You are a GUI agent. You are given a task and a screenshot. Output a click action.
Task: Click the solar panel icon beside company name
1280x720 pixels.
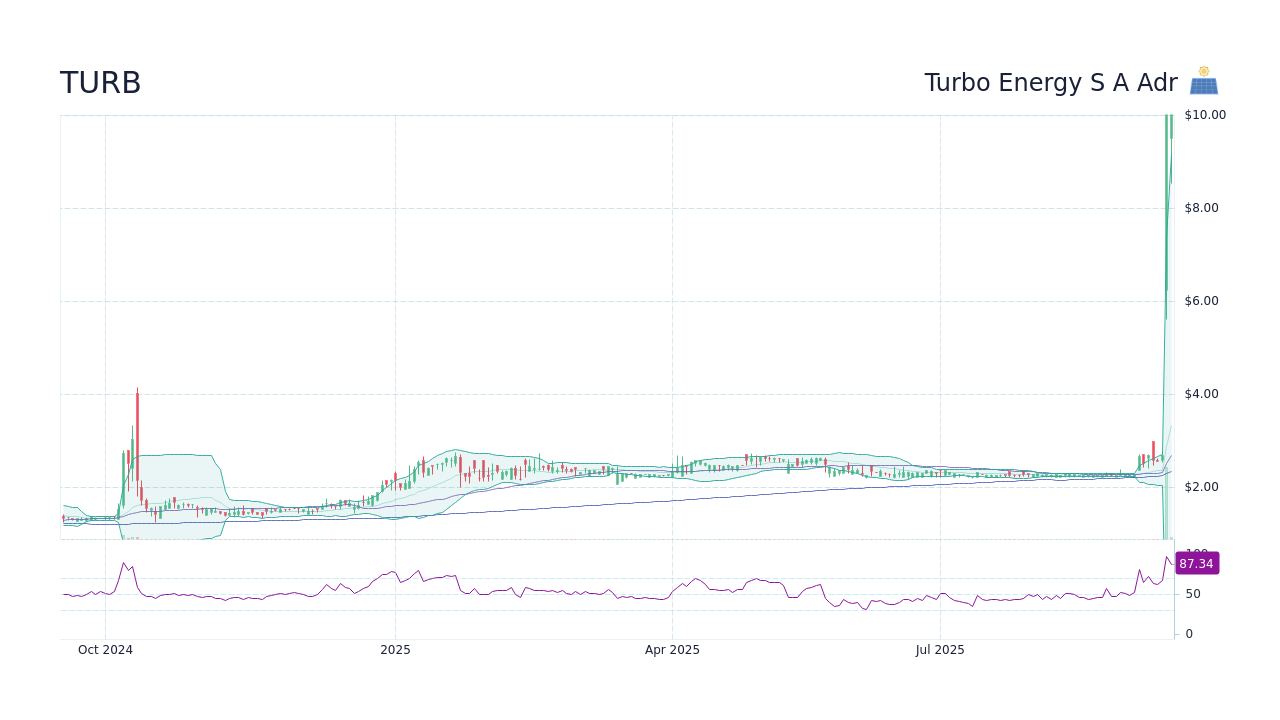point(1203,80)
